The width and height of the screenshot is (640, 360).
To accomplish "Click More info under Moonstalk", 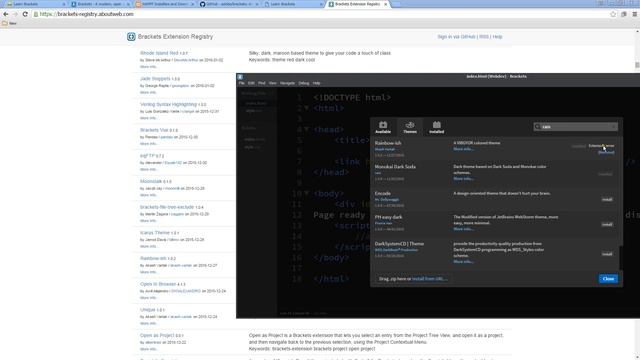I will click(x=149, y=195).
